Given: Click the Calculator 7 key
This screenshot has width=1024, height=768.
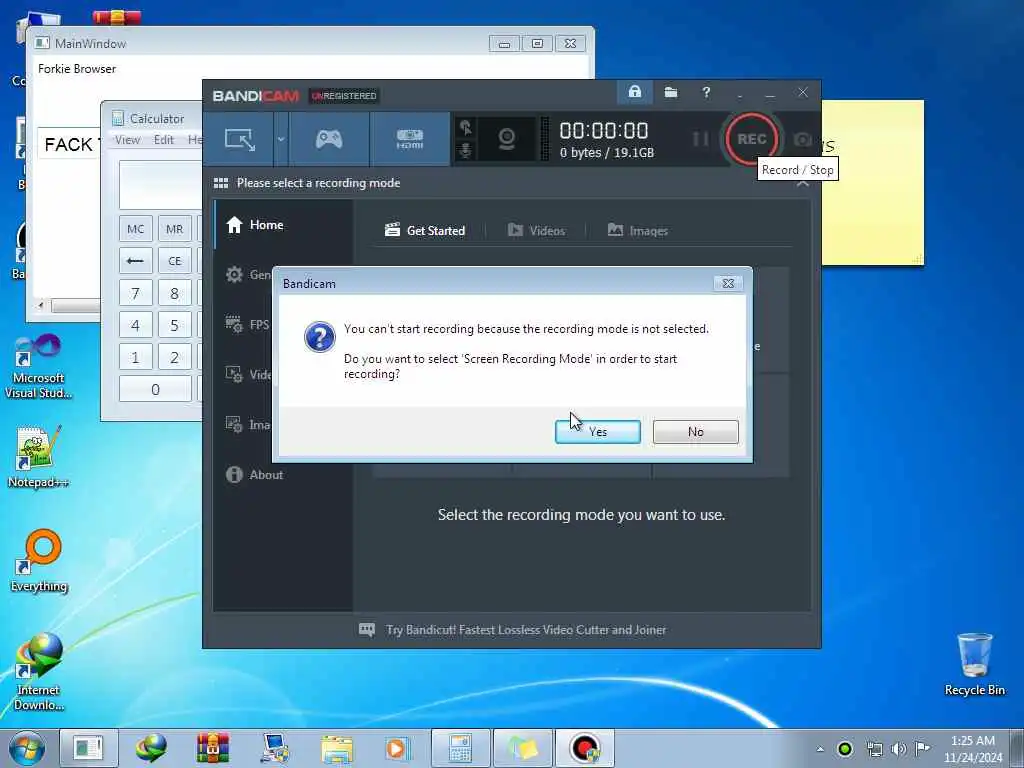Looking at the screenshot, I should coord(136,293).
